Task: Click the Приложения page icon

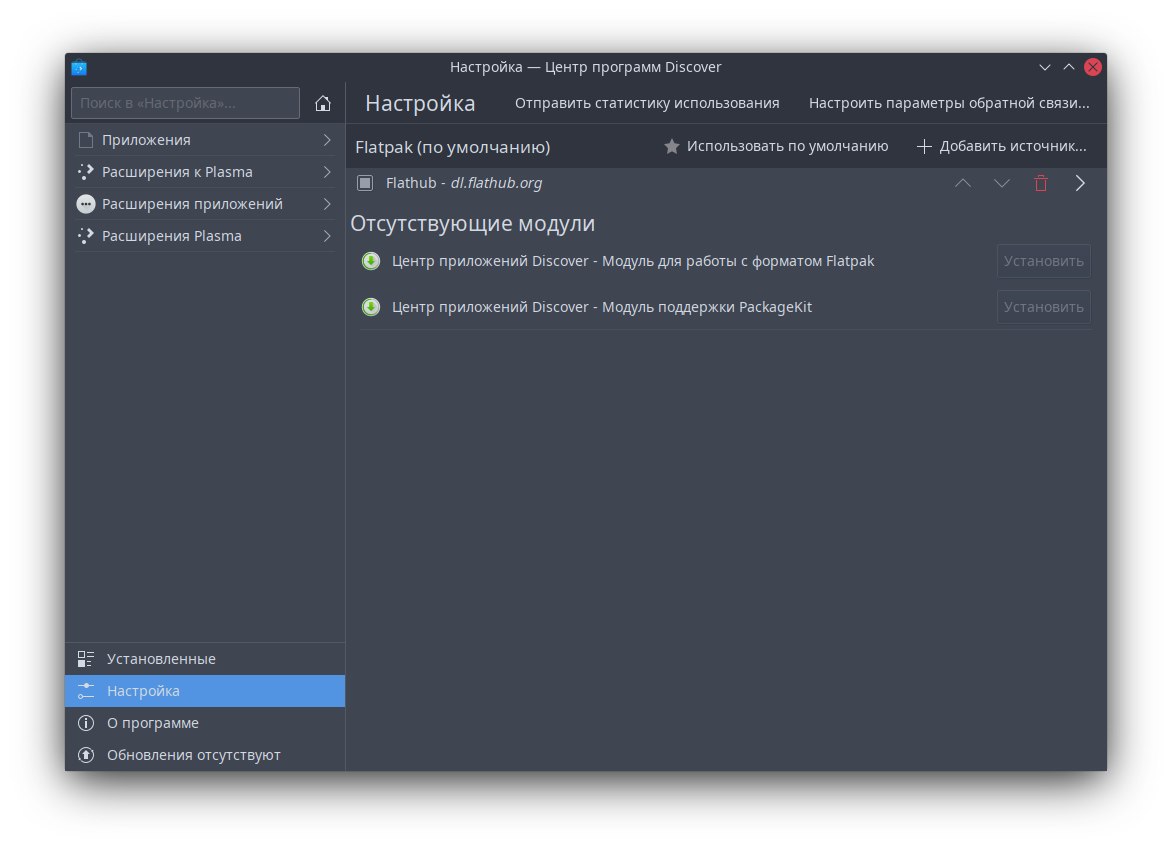Action: (x=86, y=140)
